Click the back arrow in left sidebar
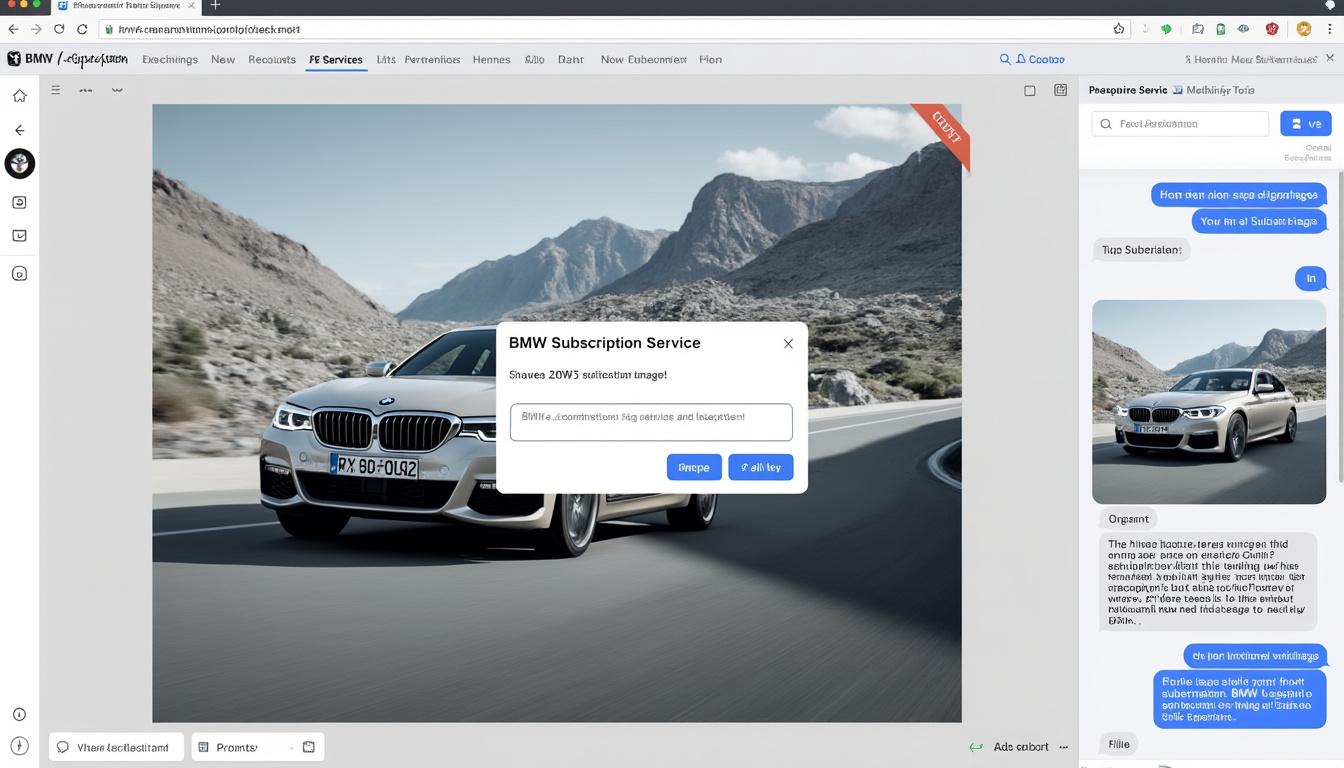 pyautogui.click(x=19, y=130)
